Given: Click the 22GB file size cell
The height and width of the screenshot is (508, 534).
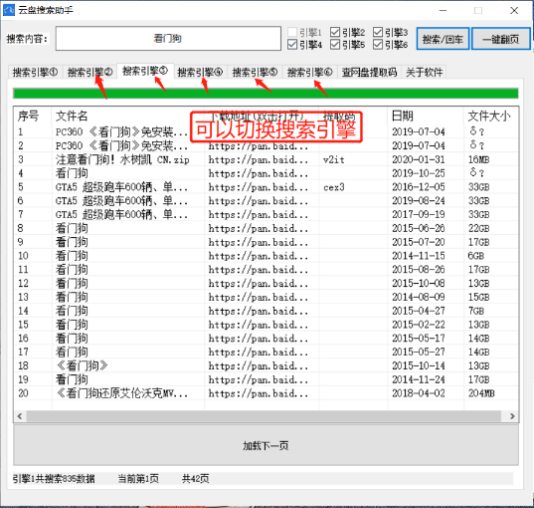Looking at the screenshot, I should pyautogui.click(x=478, y=228).
